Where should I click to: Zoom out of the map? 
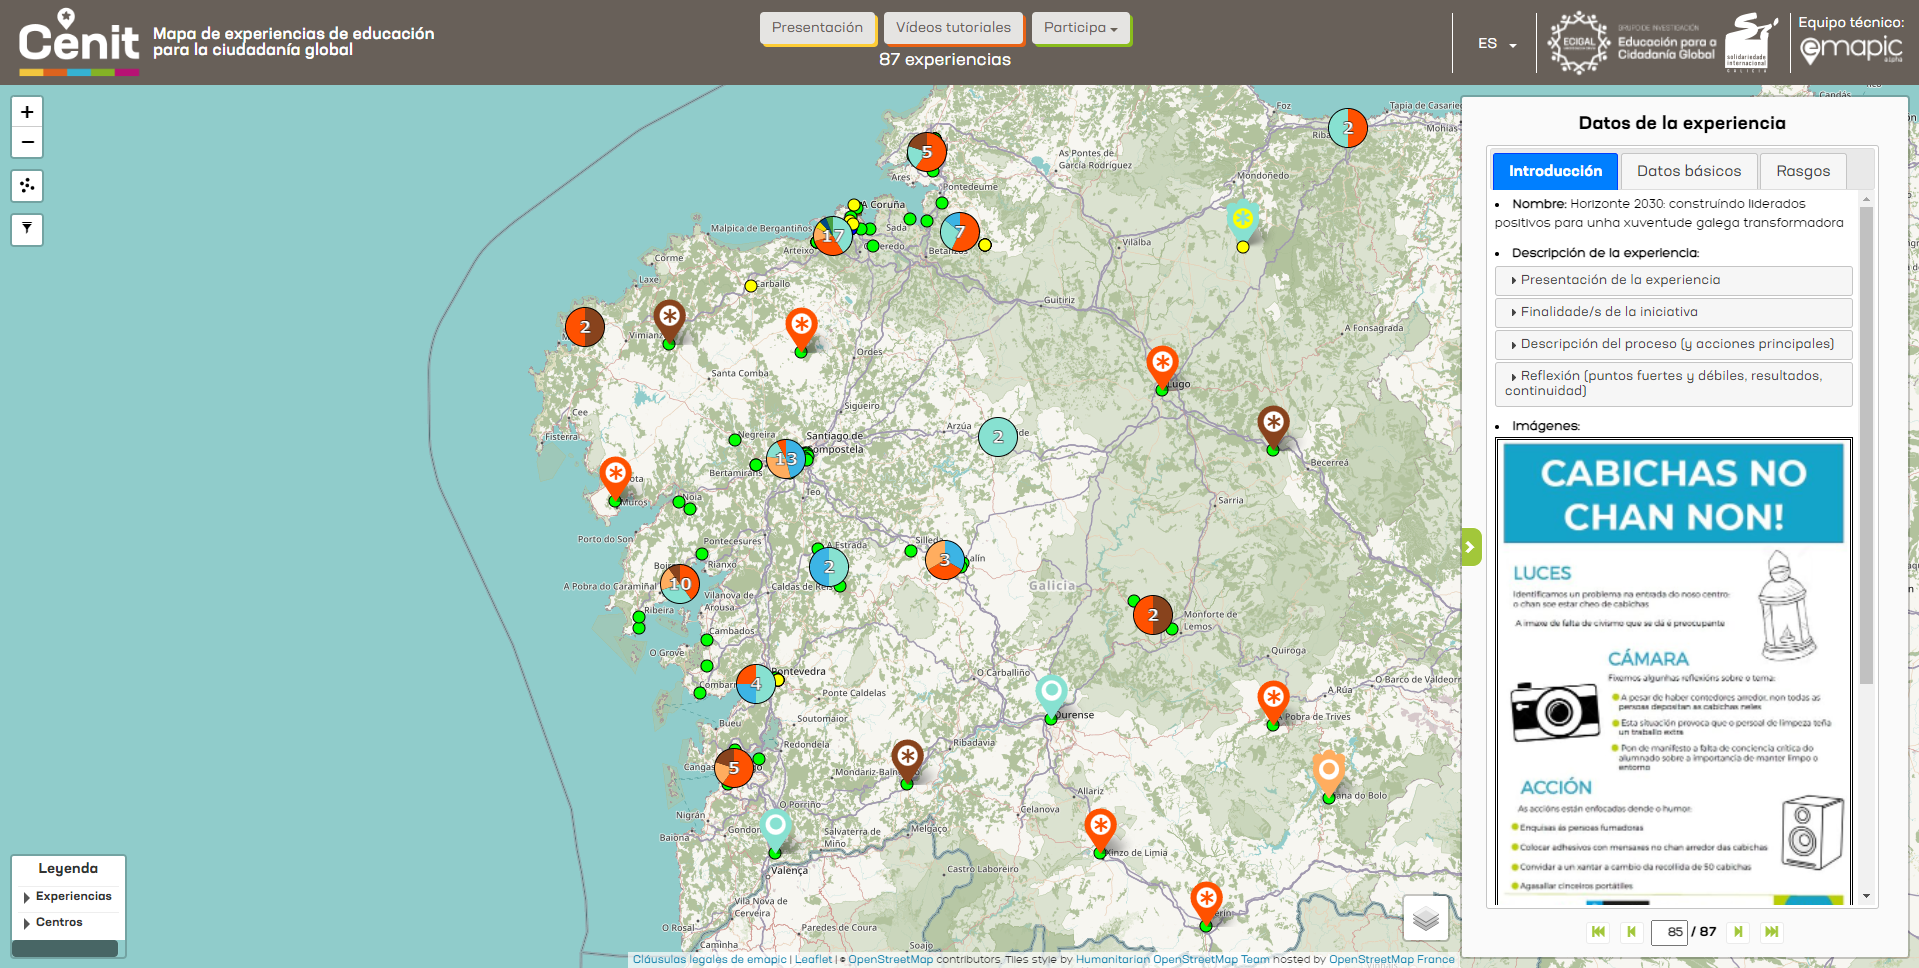tap(27, 143)
